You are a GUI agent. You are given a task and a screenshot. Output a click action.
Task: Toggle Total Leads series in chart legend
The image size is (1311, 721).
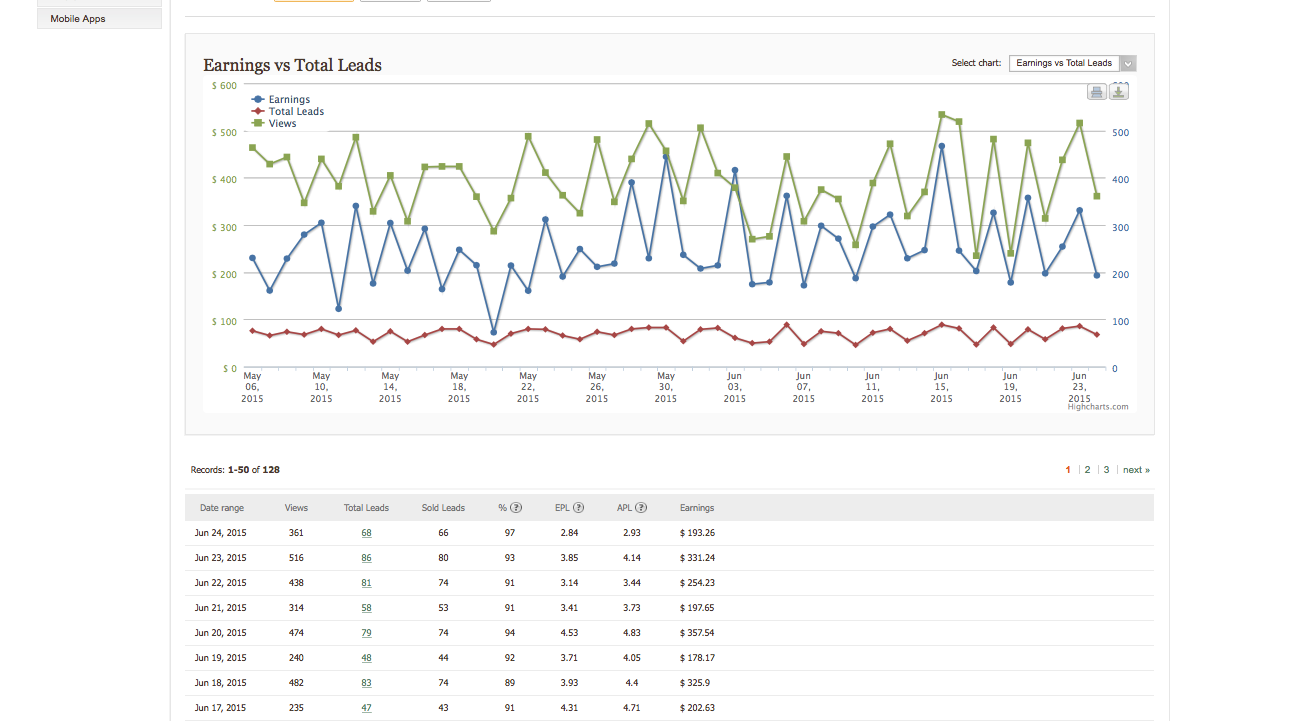click(288, 112)
